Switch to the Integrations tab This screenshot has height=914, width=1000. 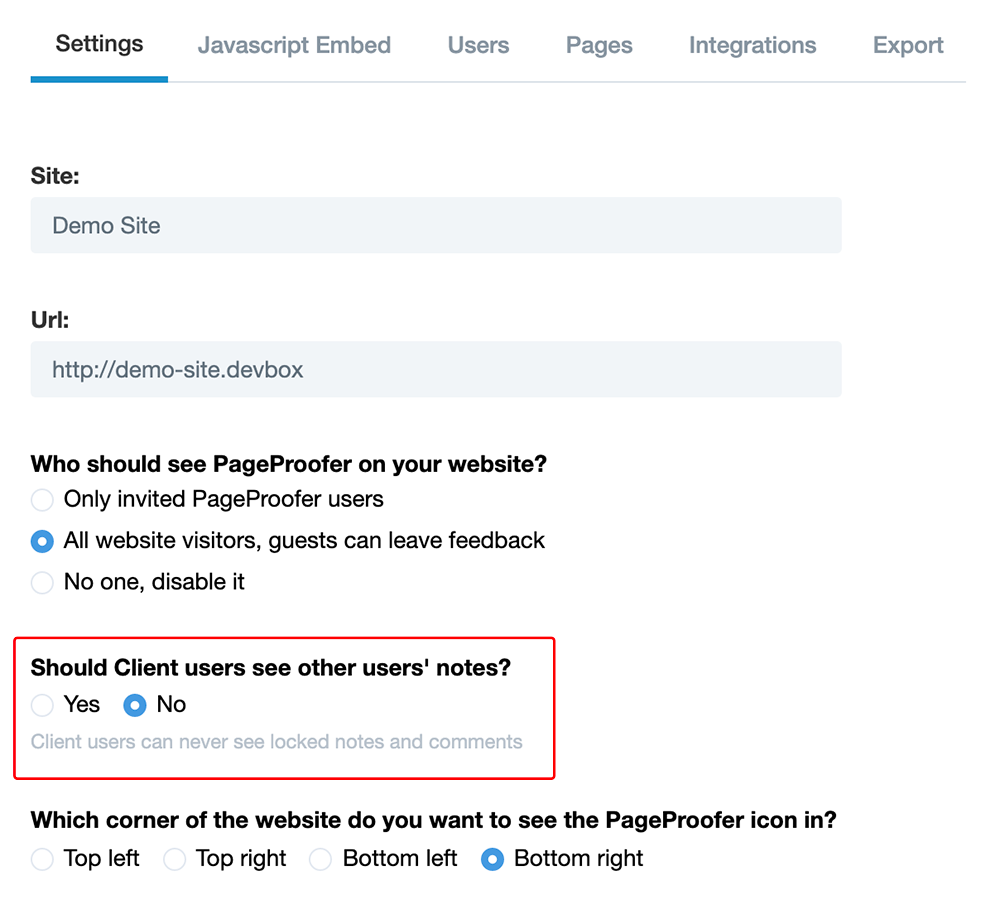click(752, 45)
